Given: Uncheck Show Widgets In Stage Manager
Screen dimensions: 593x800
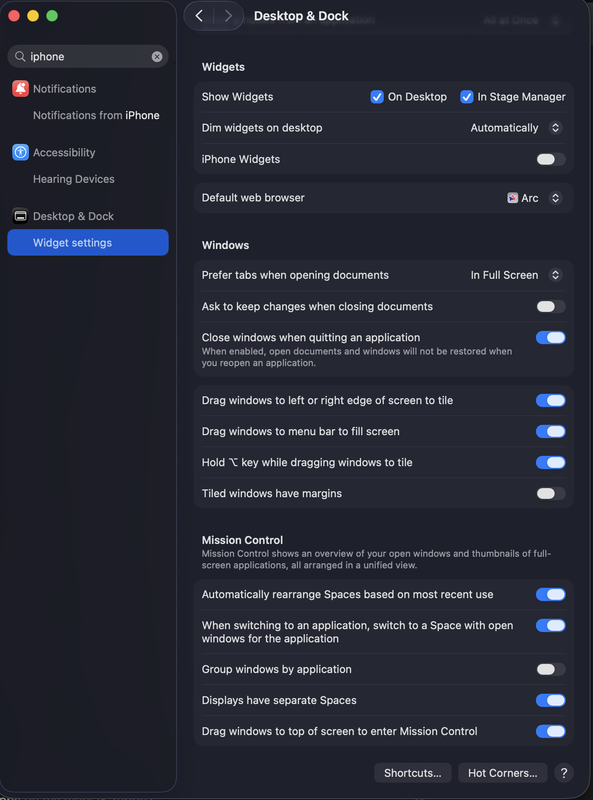Looking at the screenshot, I should coord(466,97).
